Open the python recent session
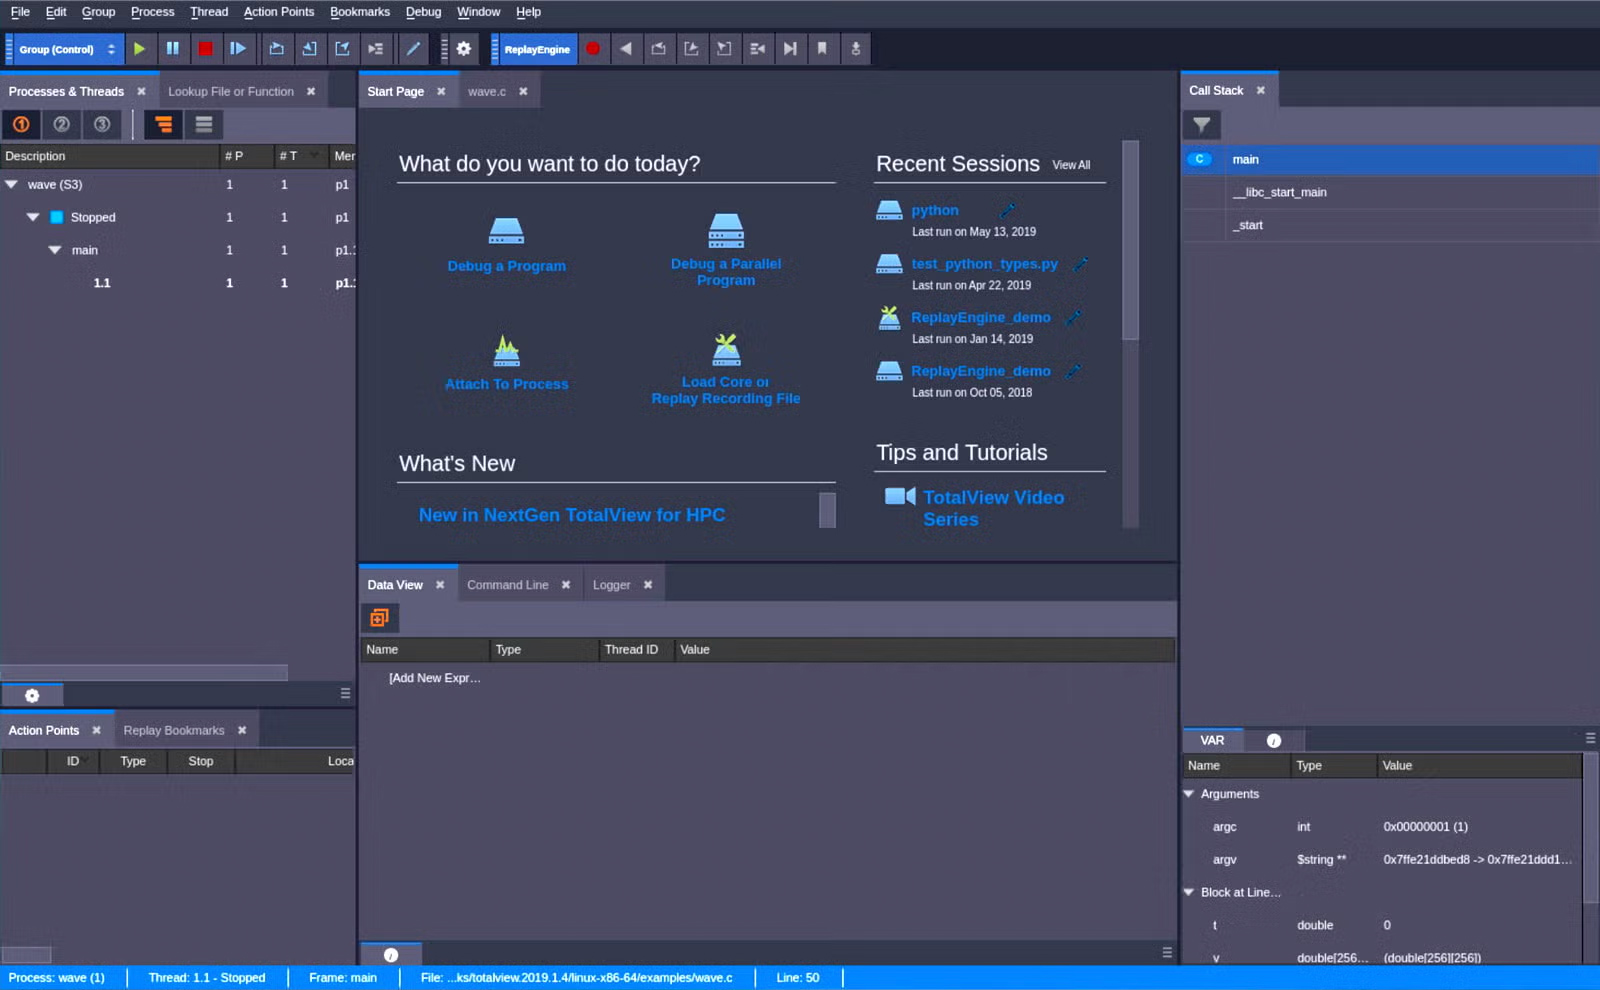1600x990 pixels. tap(934, 210)
